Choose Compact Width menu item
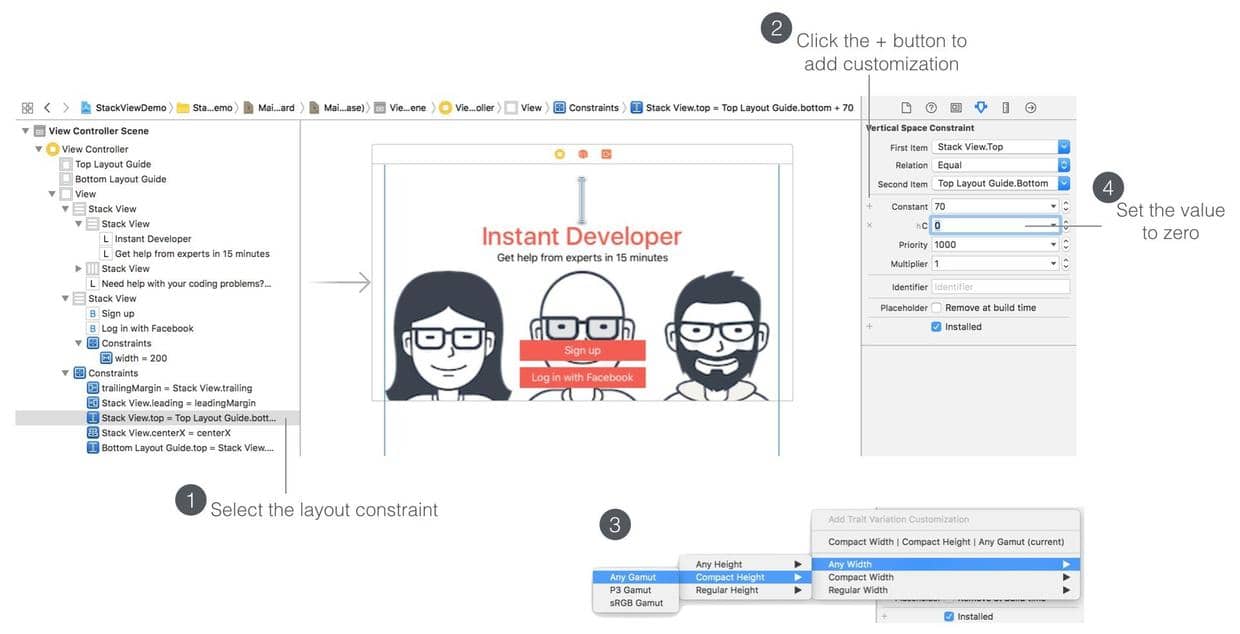This screenshot has width=1240, height=634. (945, 578)
